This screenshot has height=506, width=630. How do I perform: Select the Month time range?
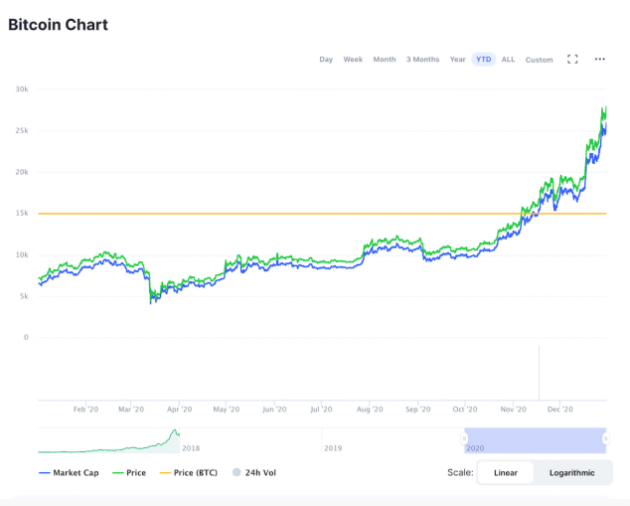(385, 59)
